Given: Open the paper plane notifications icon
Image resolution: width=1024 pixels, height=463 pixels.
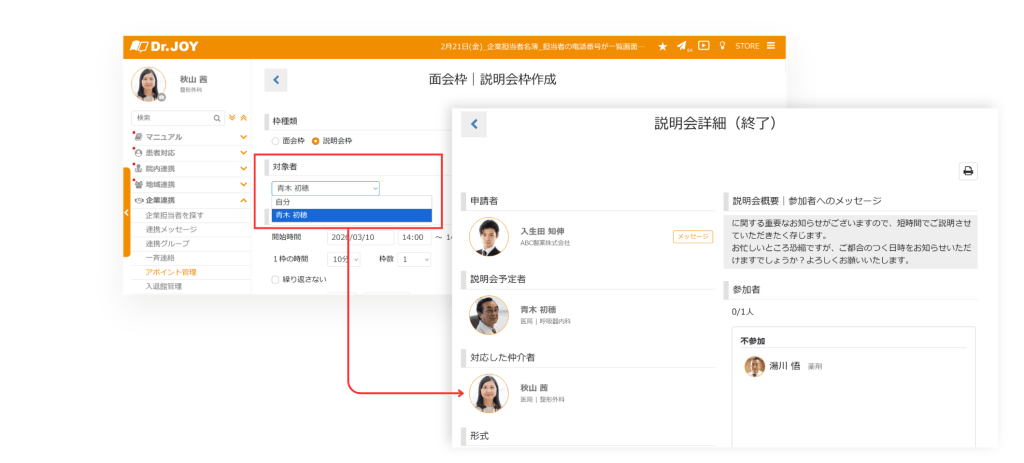Looking at the screenshot, I should 682,46.
